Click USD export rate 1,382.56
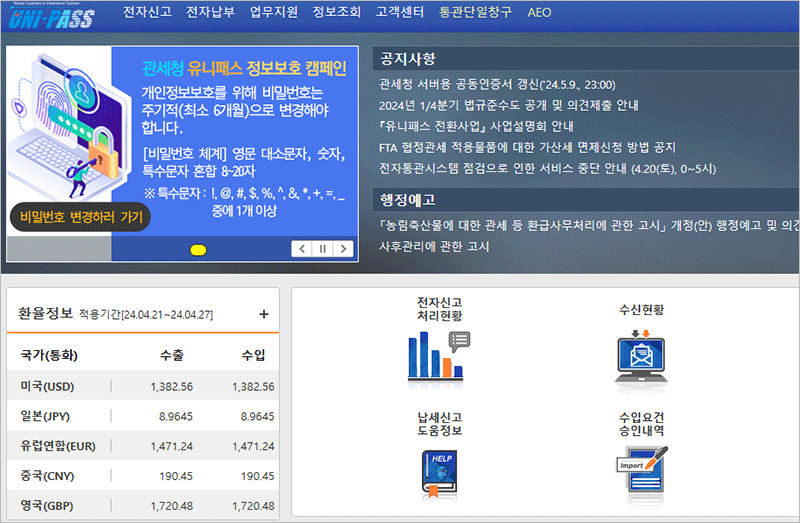This screenshot has width=800, height=523. click(171, 386)
